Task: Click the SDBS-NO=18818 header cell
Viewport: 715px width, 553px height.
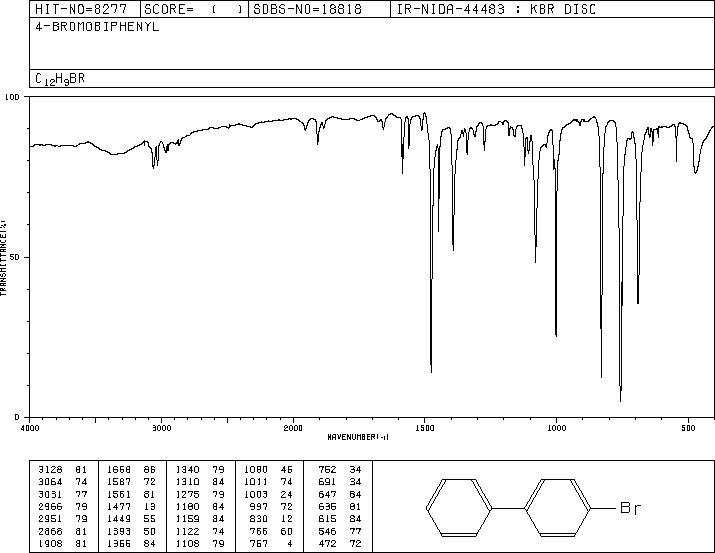Action: [x=307, y=9]
